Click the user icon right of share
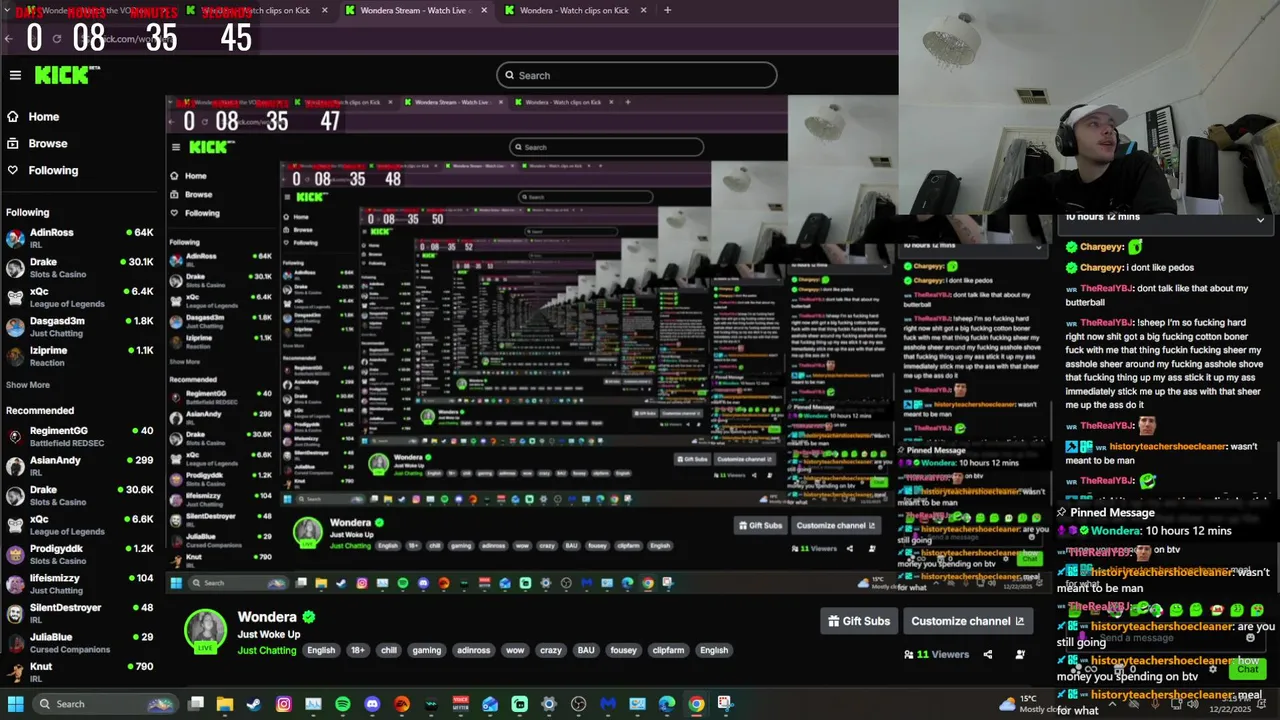Image resolution: width=1280 pixels, height=720 pixels. (1020, 655)
